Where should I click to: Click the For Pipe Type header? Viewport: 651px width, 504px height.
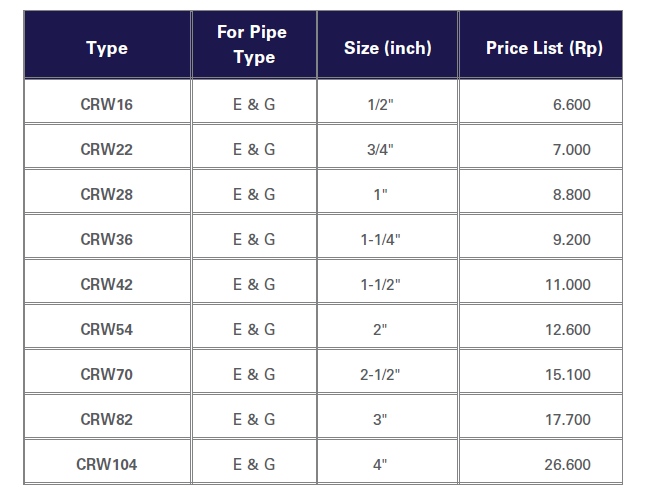pyautogui.click(x=252, y=44)
